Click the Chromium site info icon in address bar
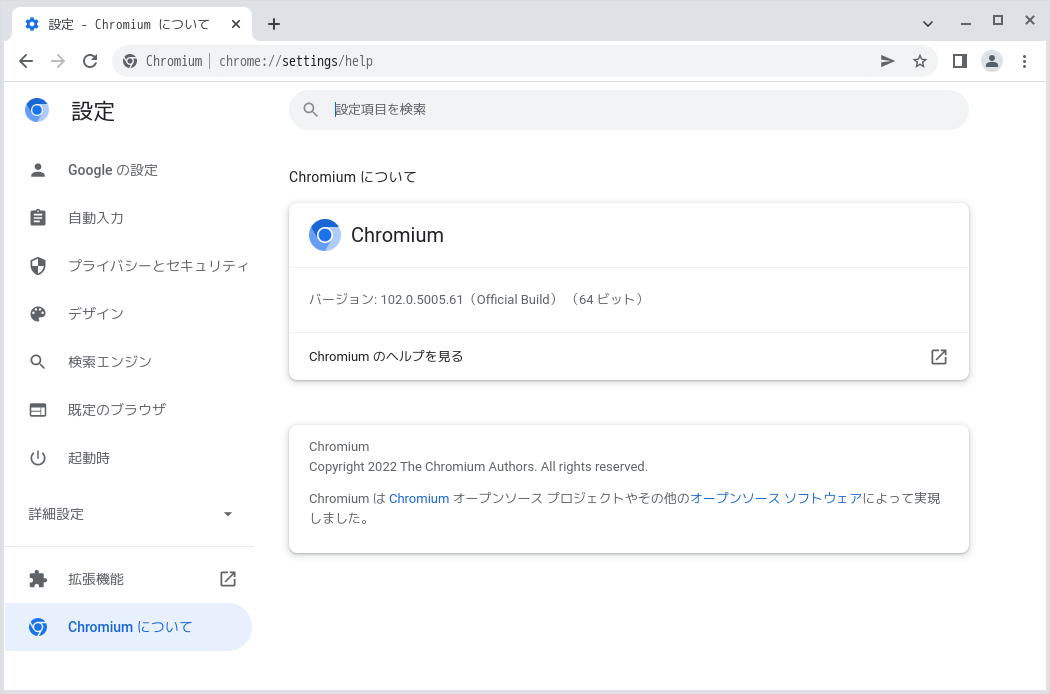Viewport: 1050px width, 694px height. pyautogui.click(x=130, y=61)
